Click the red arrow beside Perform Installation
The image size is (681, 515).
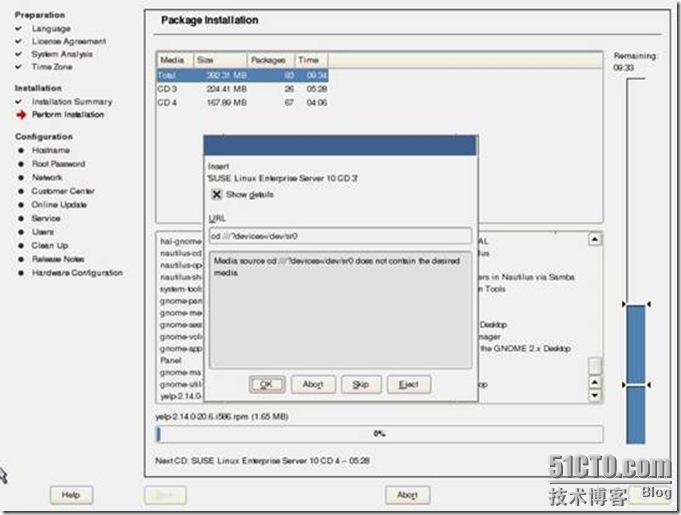coord(21,115)
